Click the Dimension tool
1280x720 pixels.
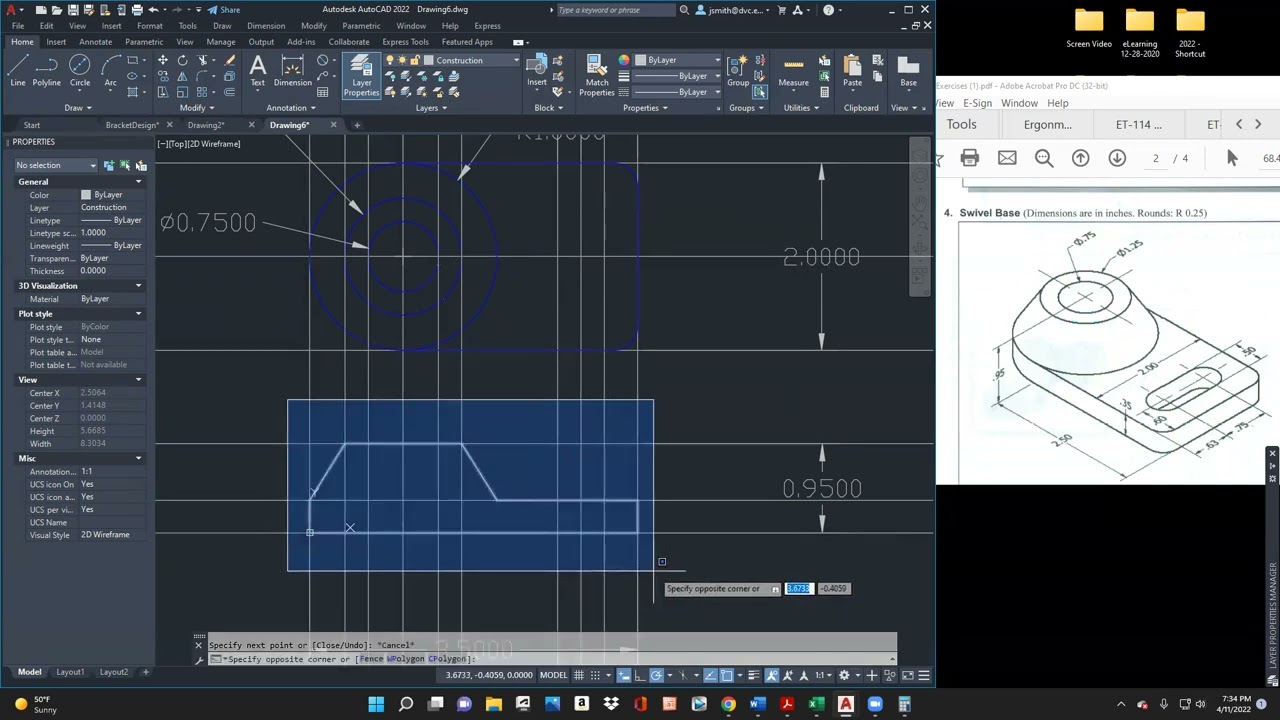click(x=293, y=70)
